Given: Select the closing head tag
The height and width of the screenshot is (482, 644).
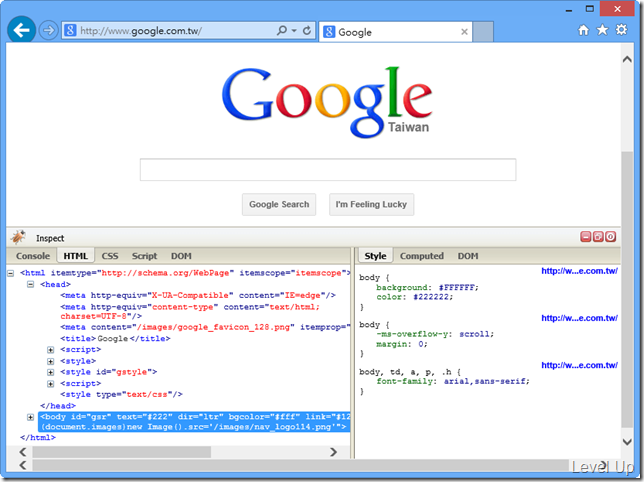Looking at the screenshot, I should 58,406.
